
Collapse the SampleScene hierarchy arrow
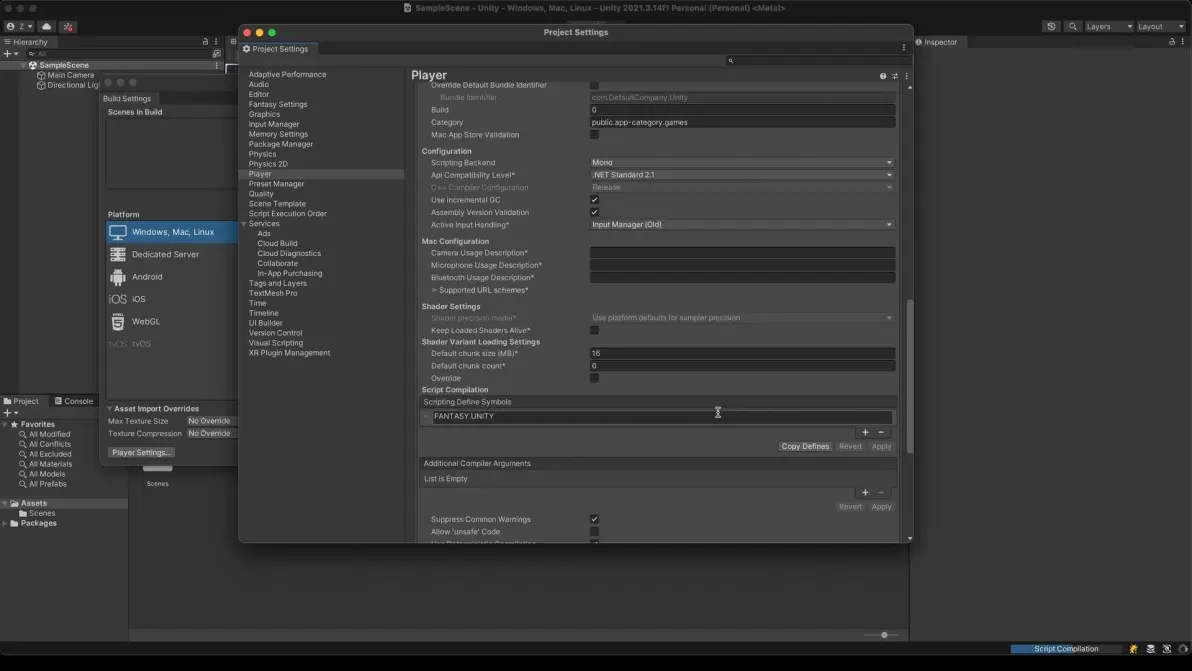(x=24, y=65)
